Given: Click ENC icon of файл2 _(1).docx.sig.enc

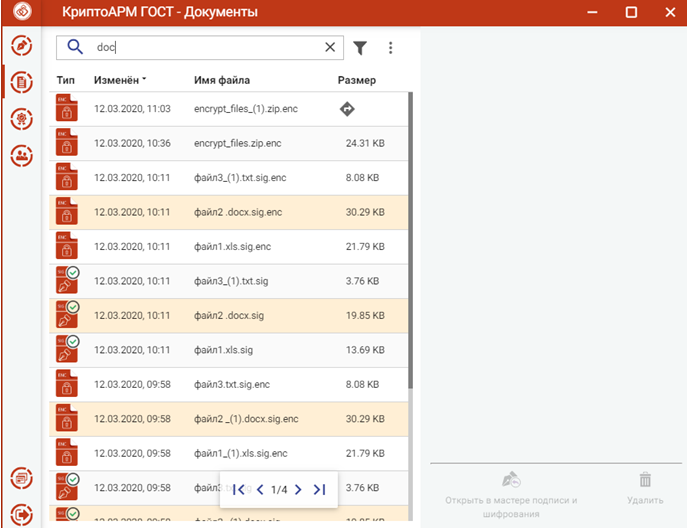Looking at the screenshot, I should pyautogui.click(x=67, y=418).
